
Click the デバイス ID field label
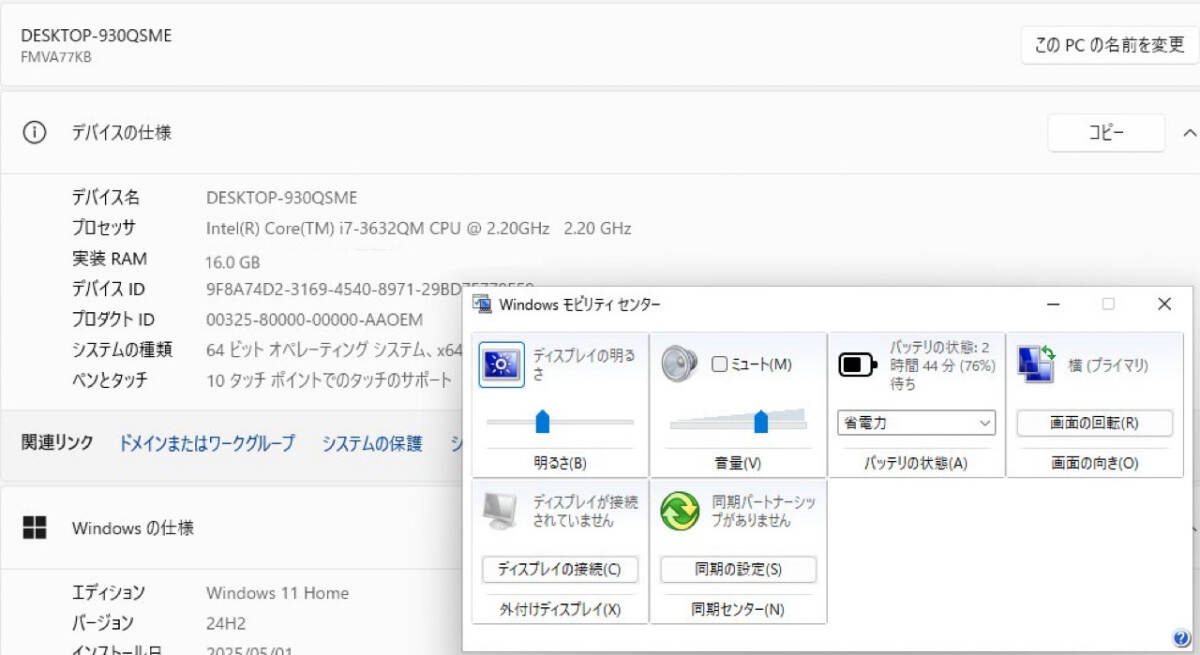108,289
